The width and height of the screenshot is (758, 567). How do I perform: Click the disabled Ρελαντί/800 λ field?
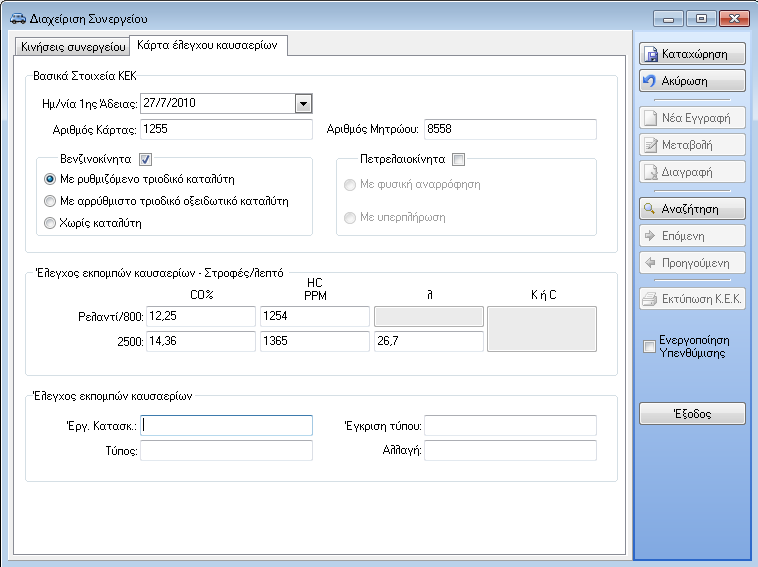tap(429, 316)
